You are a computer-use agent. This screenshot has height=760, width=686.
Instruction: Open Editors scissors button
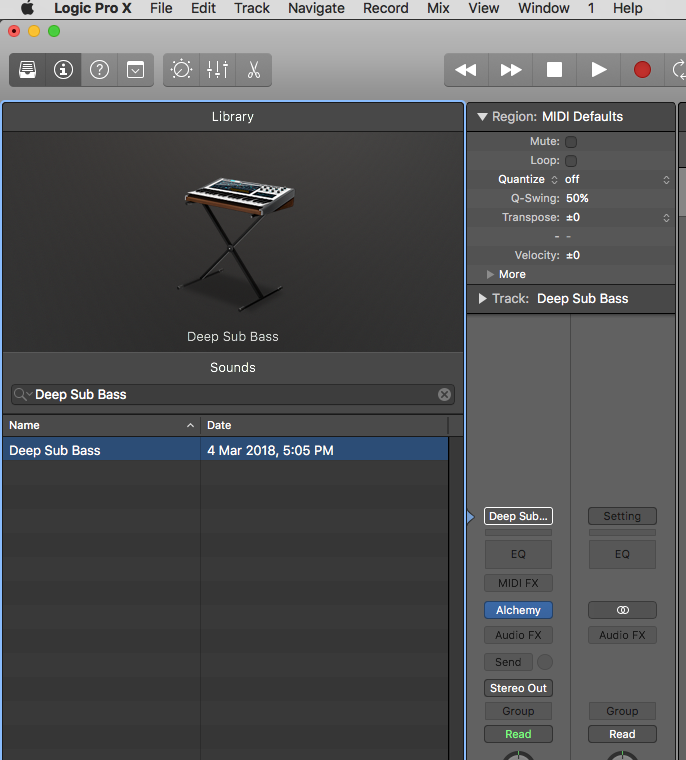(x=254, y=70)
